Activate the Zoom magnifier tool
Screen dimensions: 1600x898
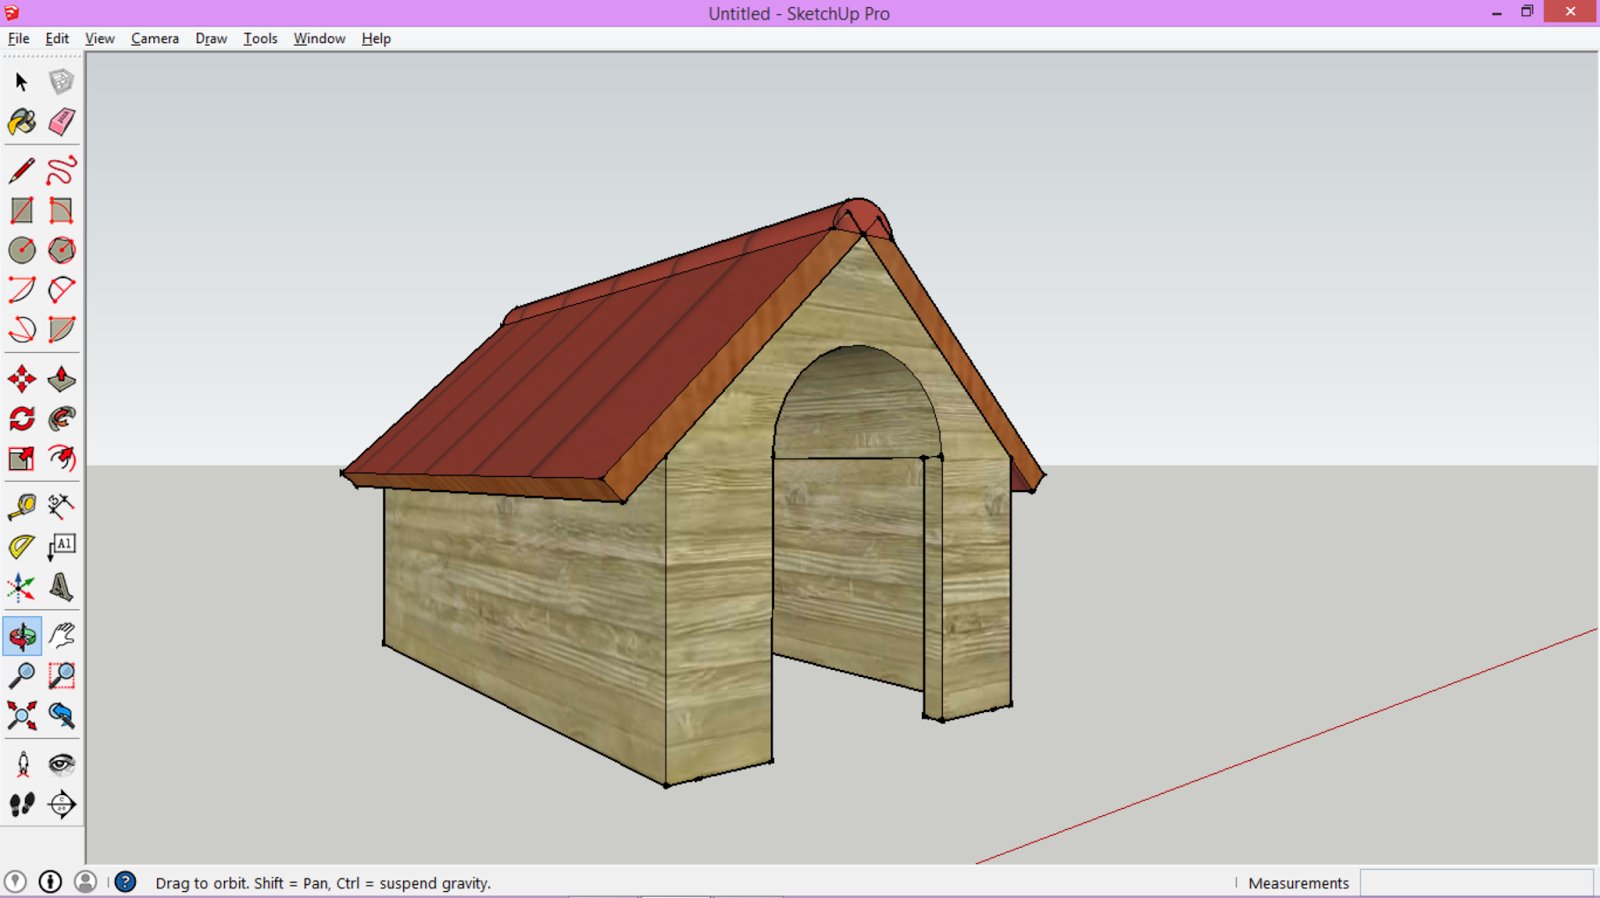(x=22, y=676)
